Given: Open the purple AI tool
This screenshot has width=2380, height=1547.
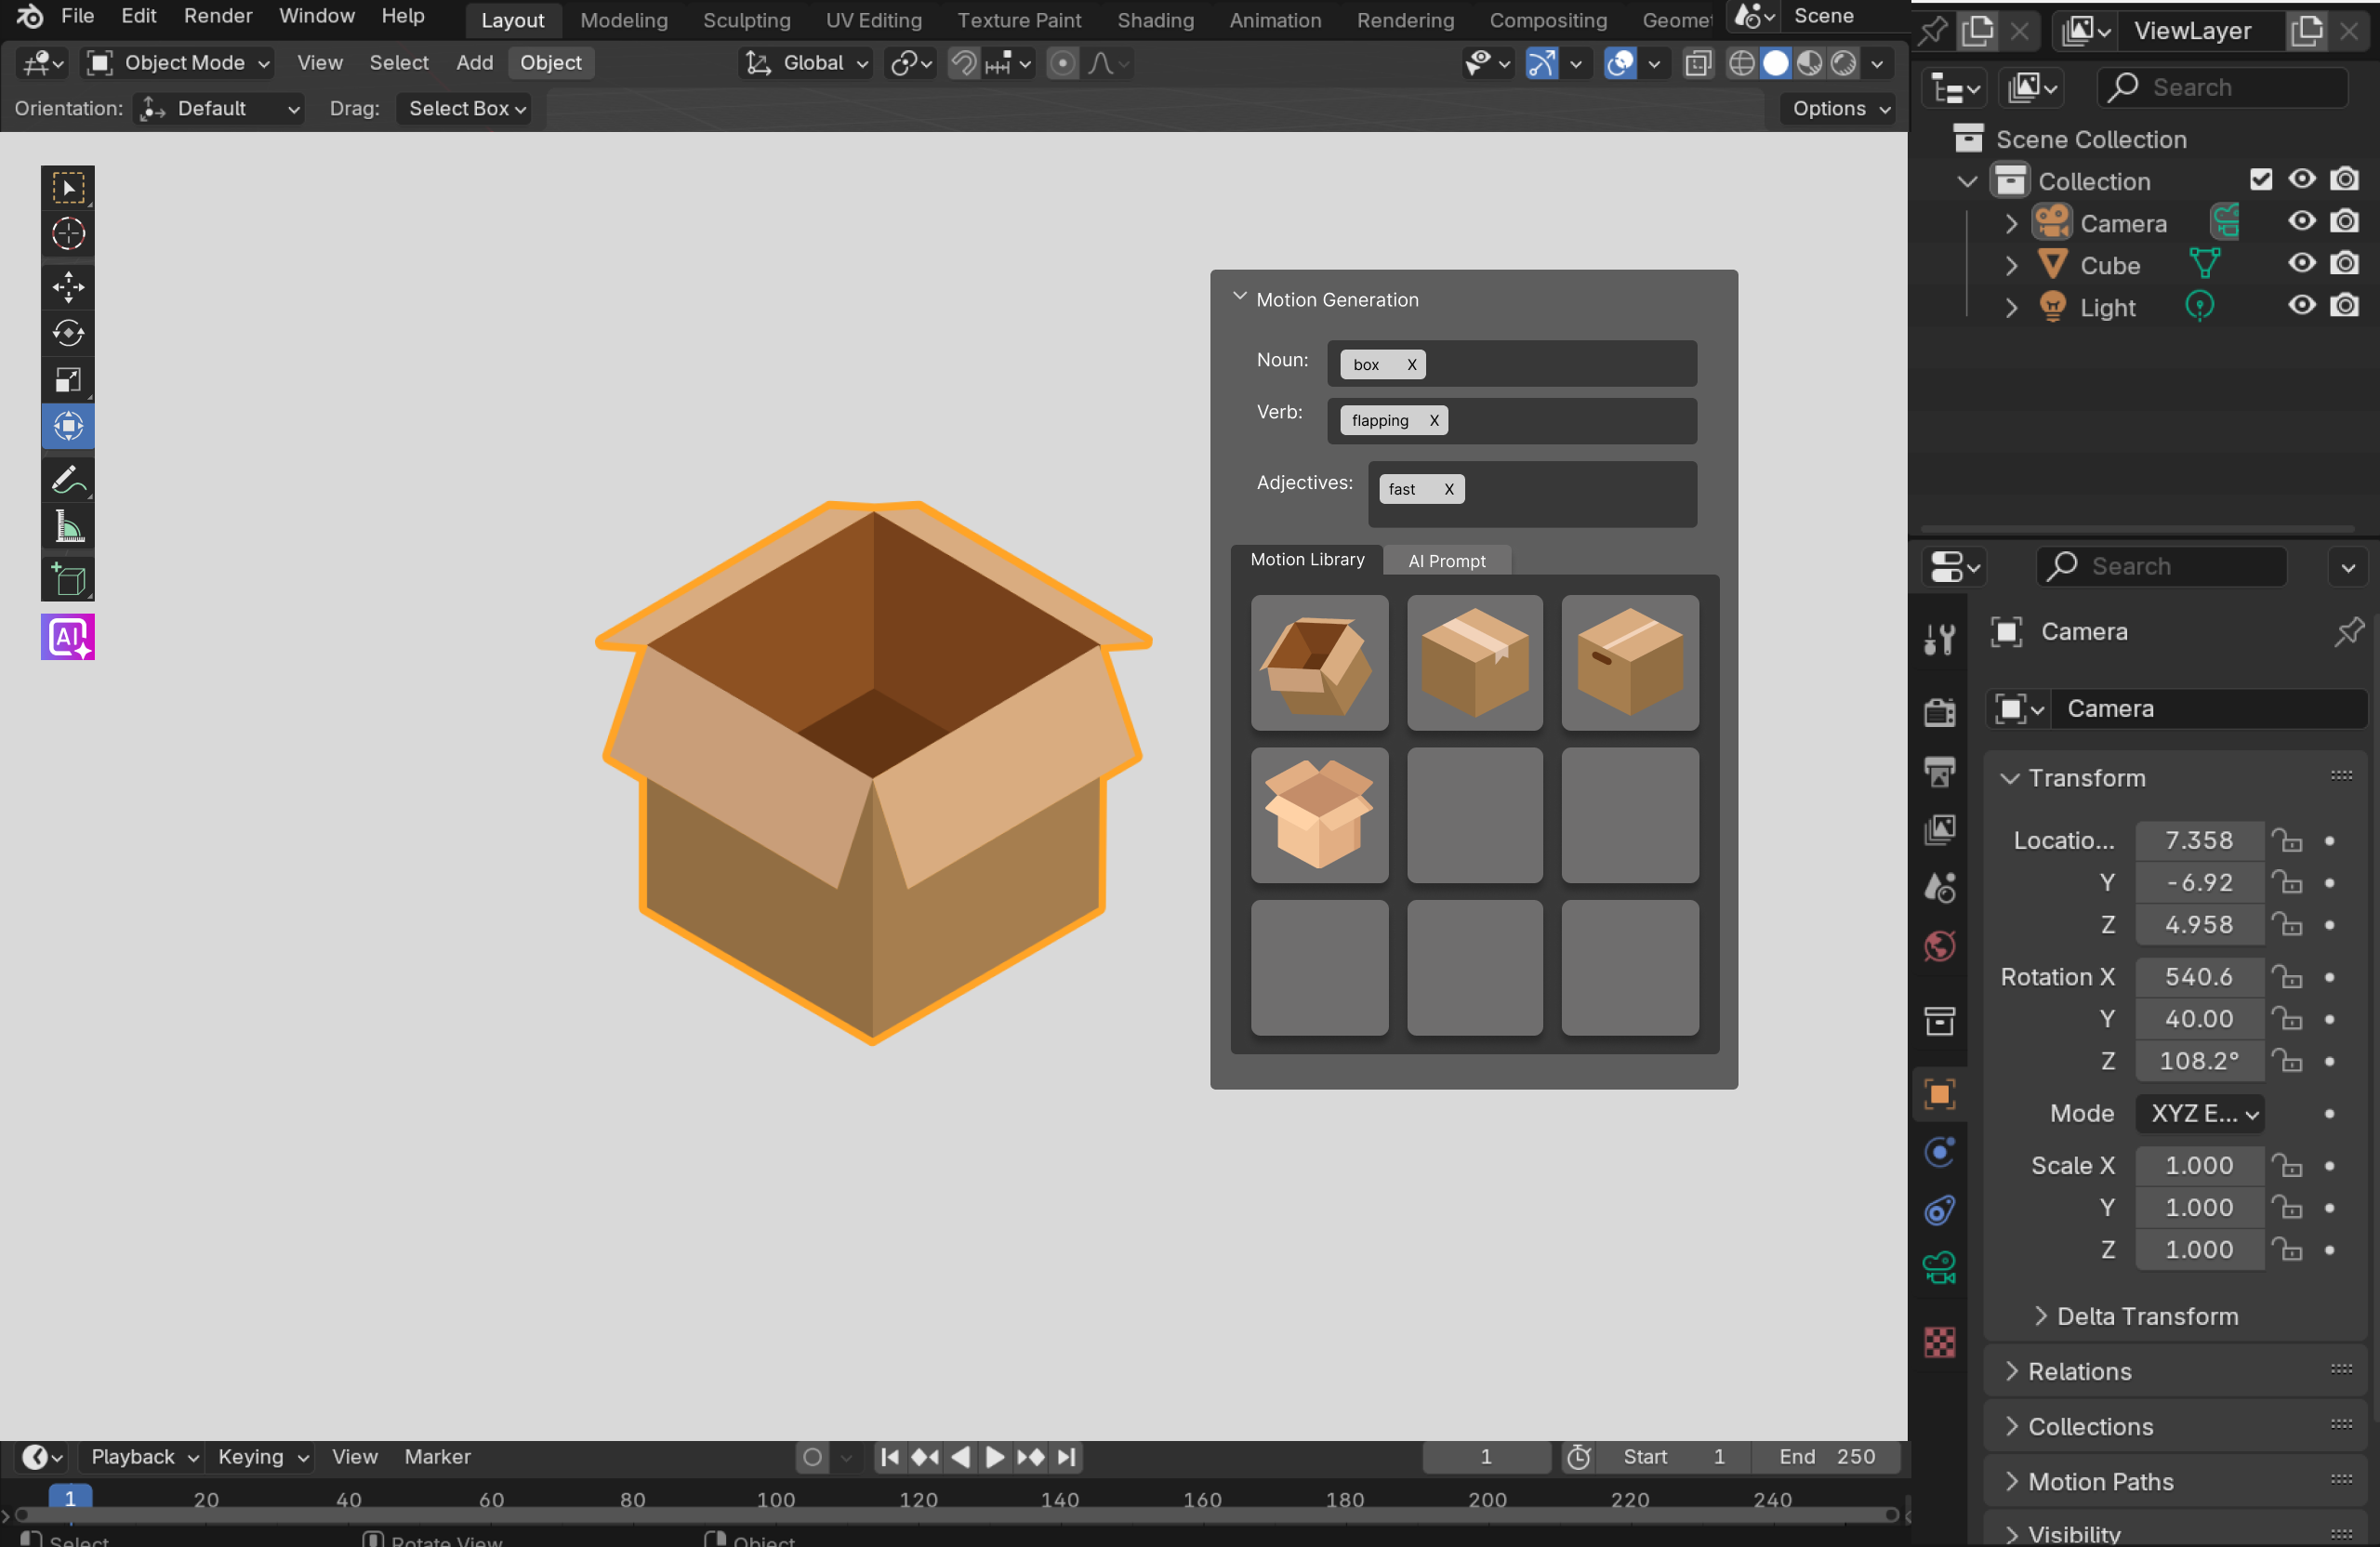Looking at the screenshot, I should 68,637.
